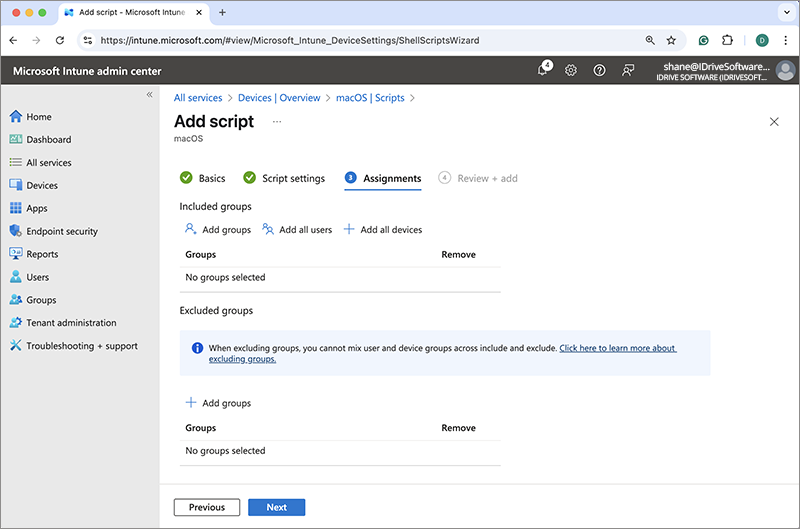Open the feedback icon in header

tap(627, 70)
